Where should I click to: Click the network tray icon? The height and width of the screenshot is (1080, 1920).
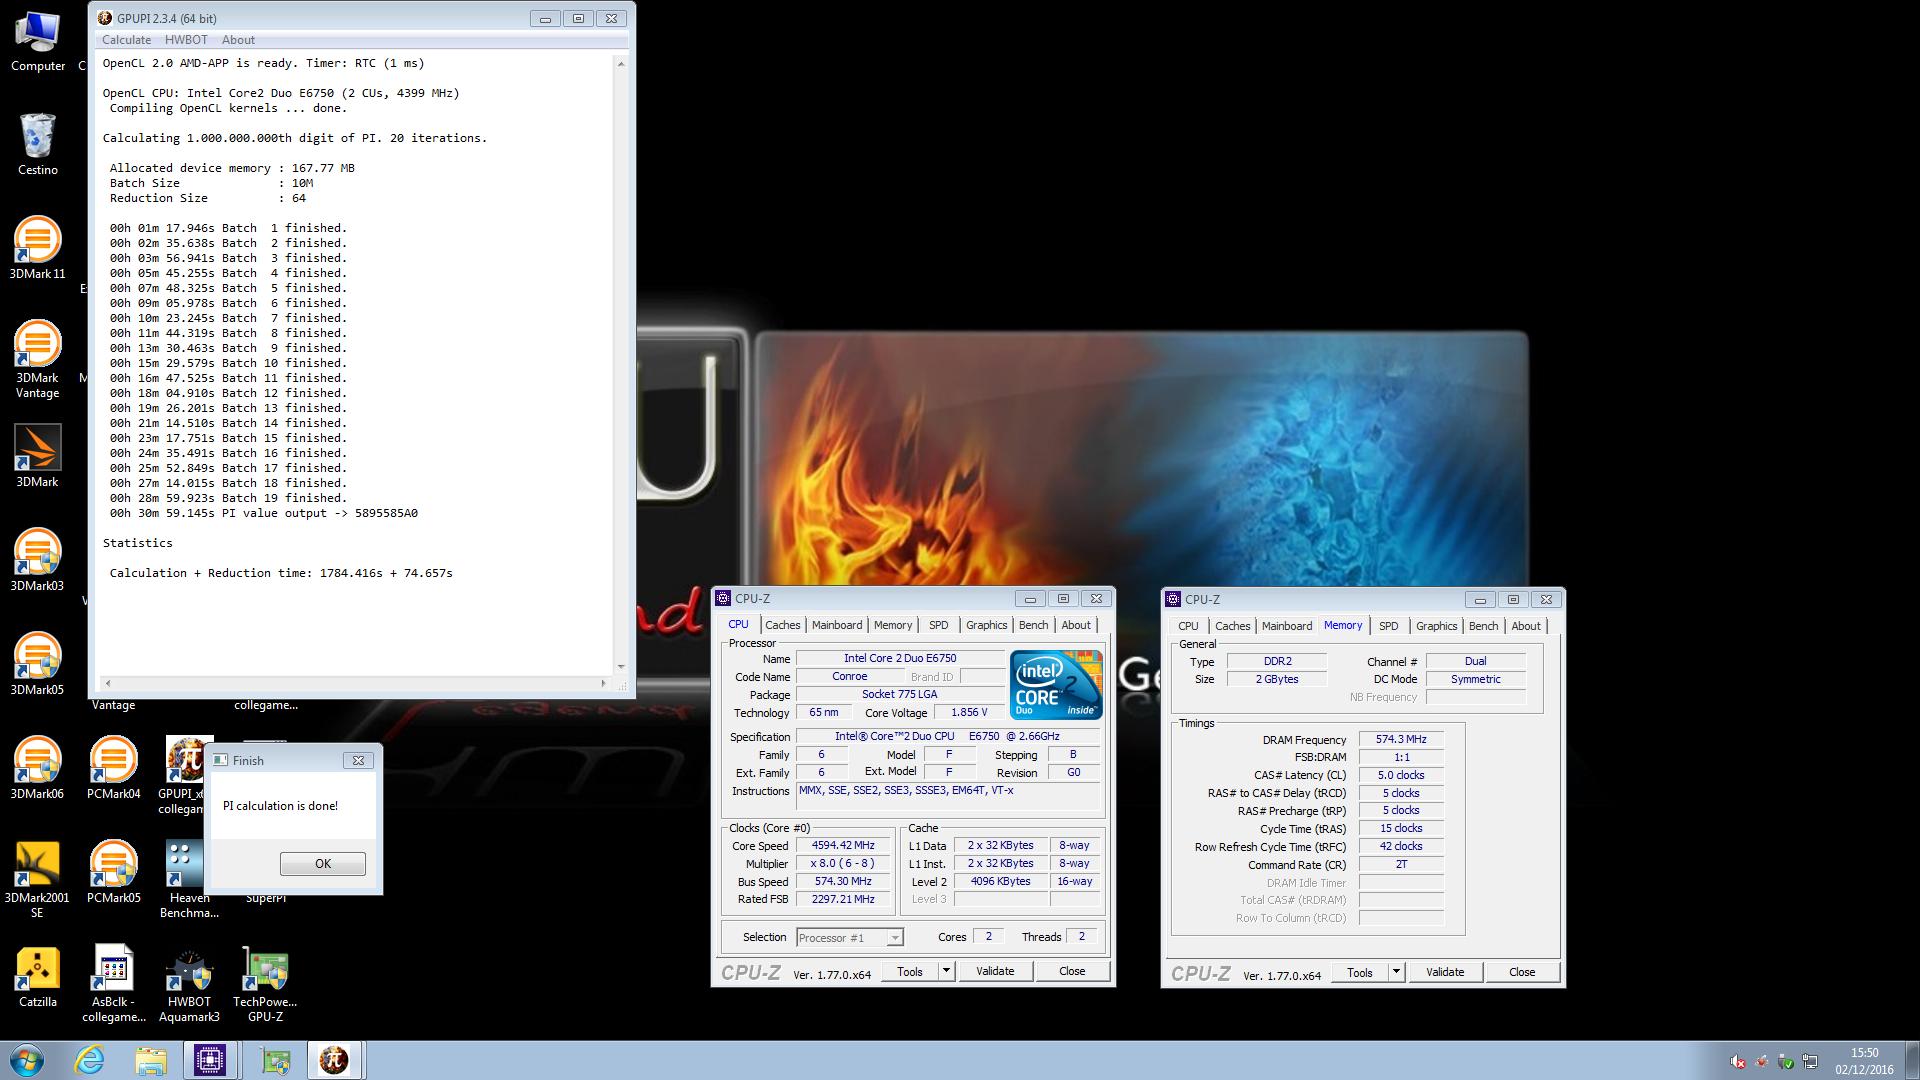click(1810, 1061)
